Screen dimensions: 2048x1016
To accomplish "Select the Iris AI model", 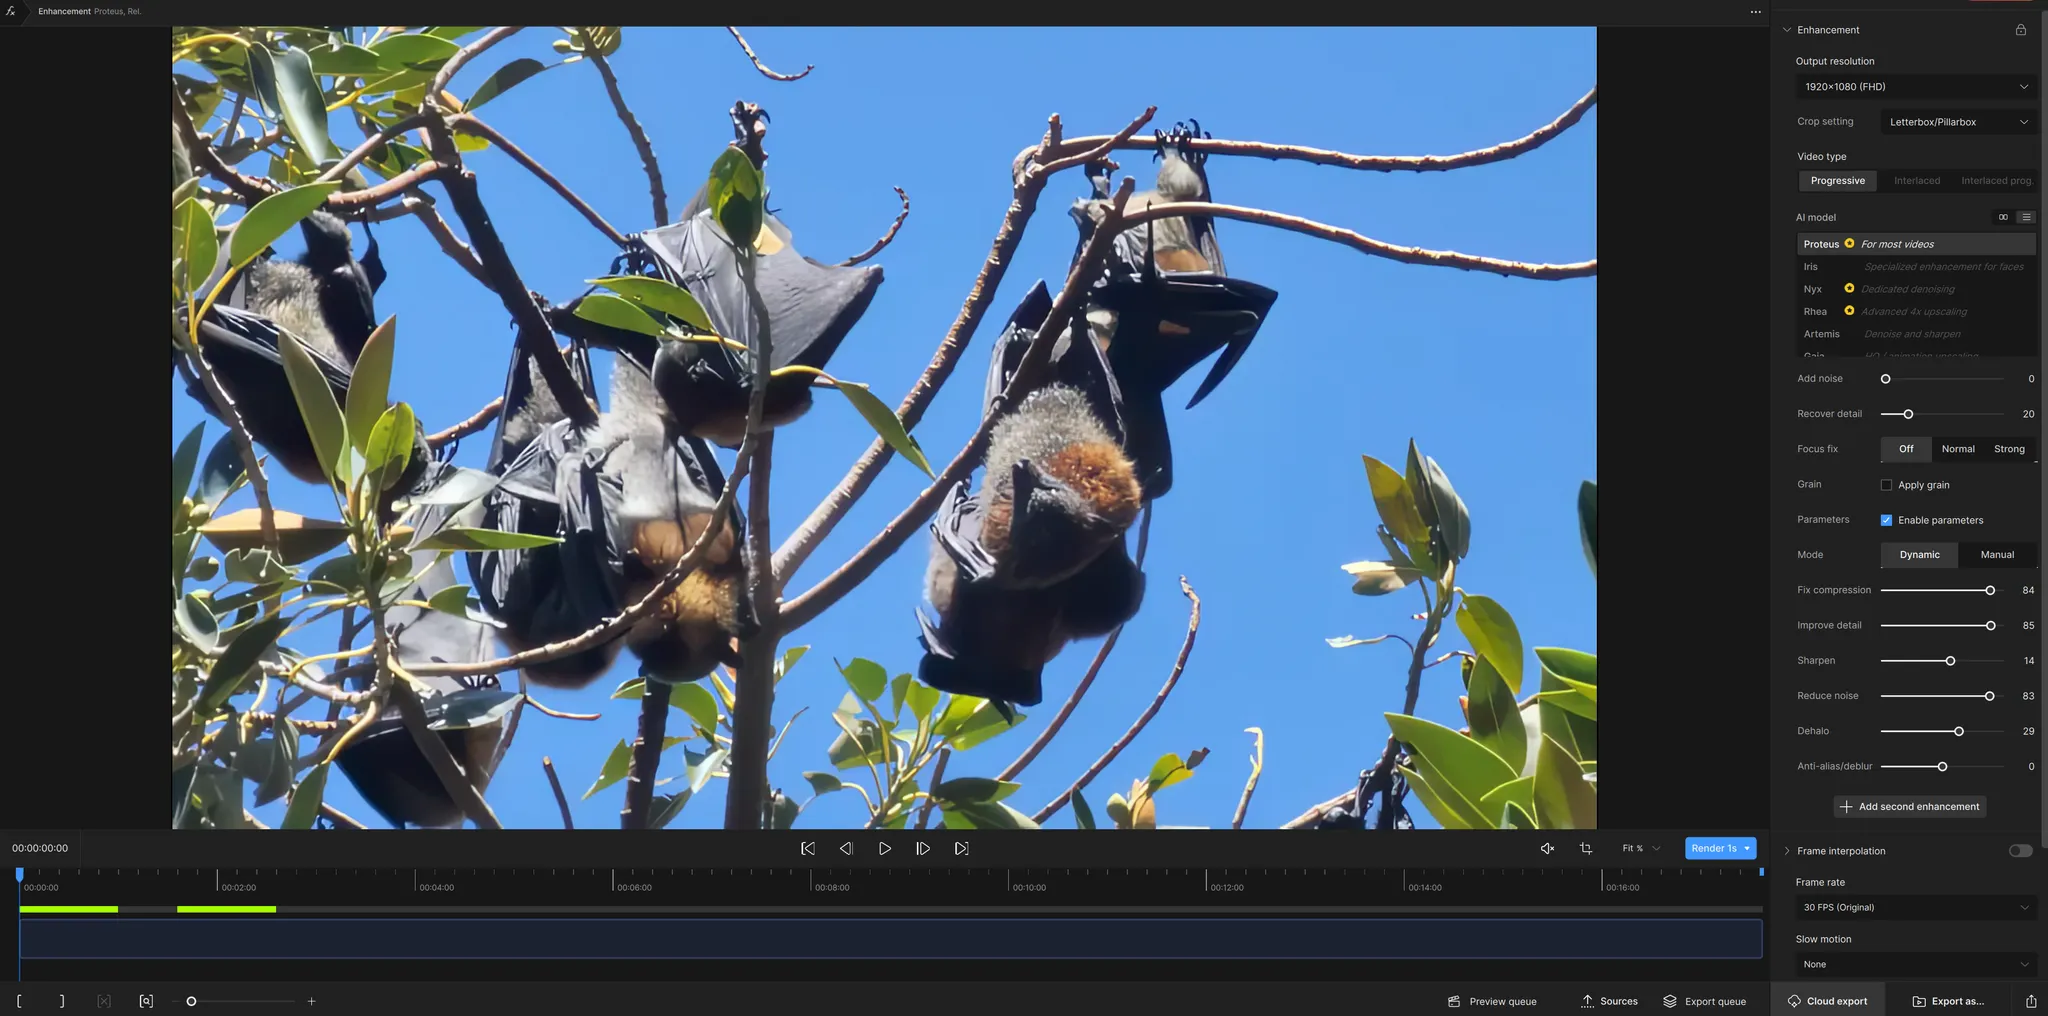I will coord(1916,267).
